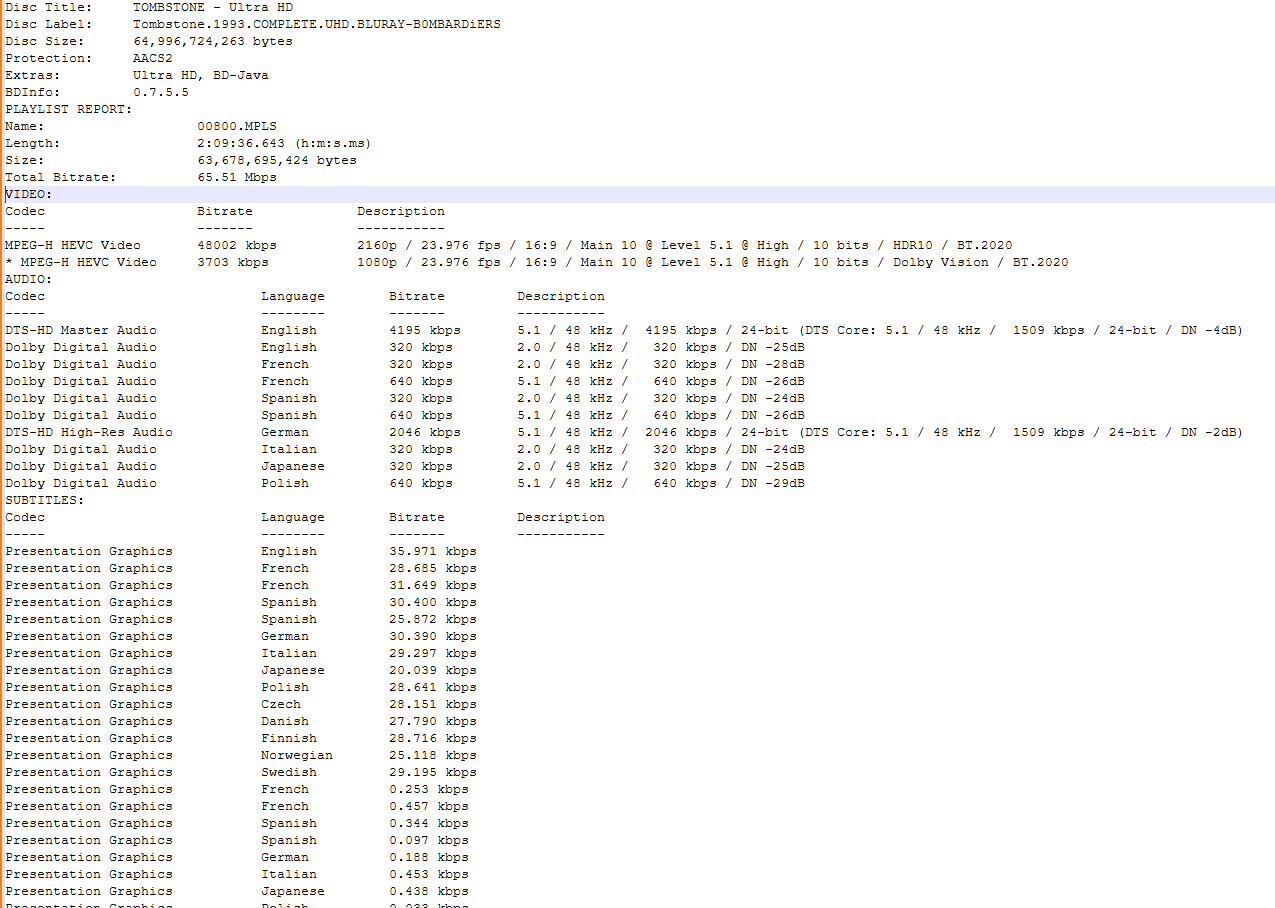Click the DTS-HD High-Res Audio German row
This screenshot has height=908, width=1275.
coord(300,431)
